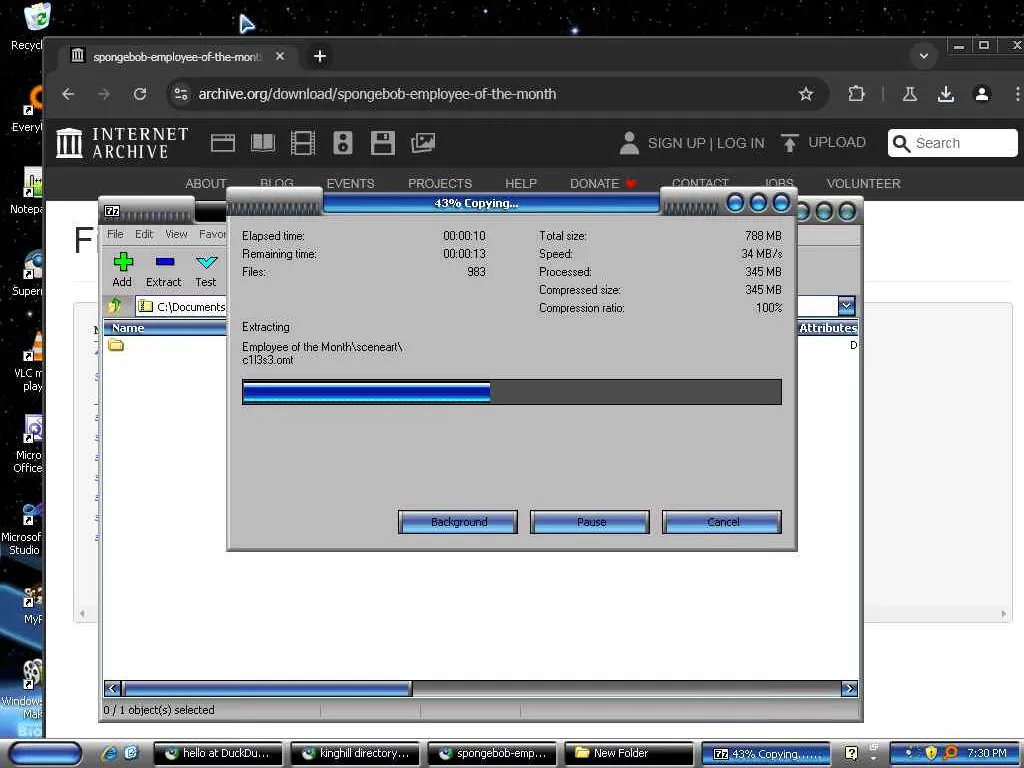Switch to 43% Copying taskbar item
Image resolution: width=1024 pixels, height=768 pixels.
[x=765, y=754]
